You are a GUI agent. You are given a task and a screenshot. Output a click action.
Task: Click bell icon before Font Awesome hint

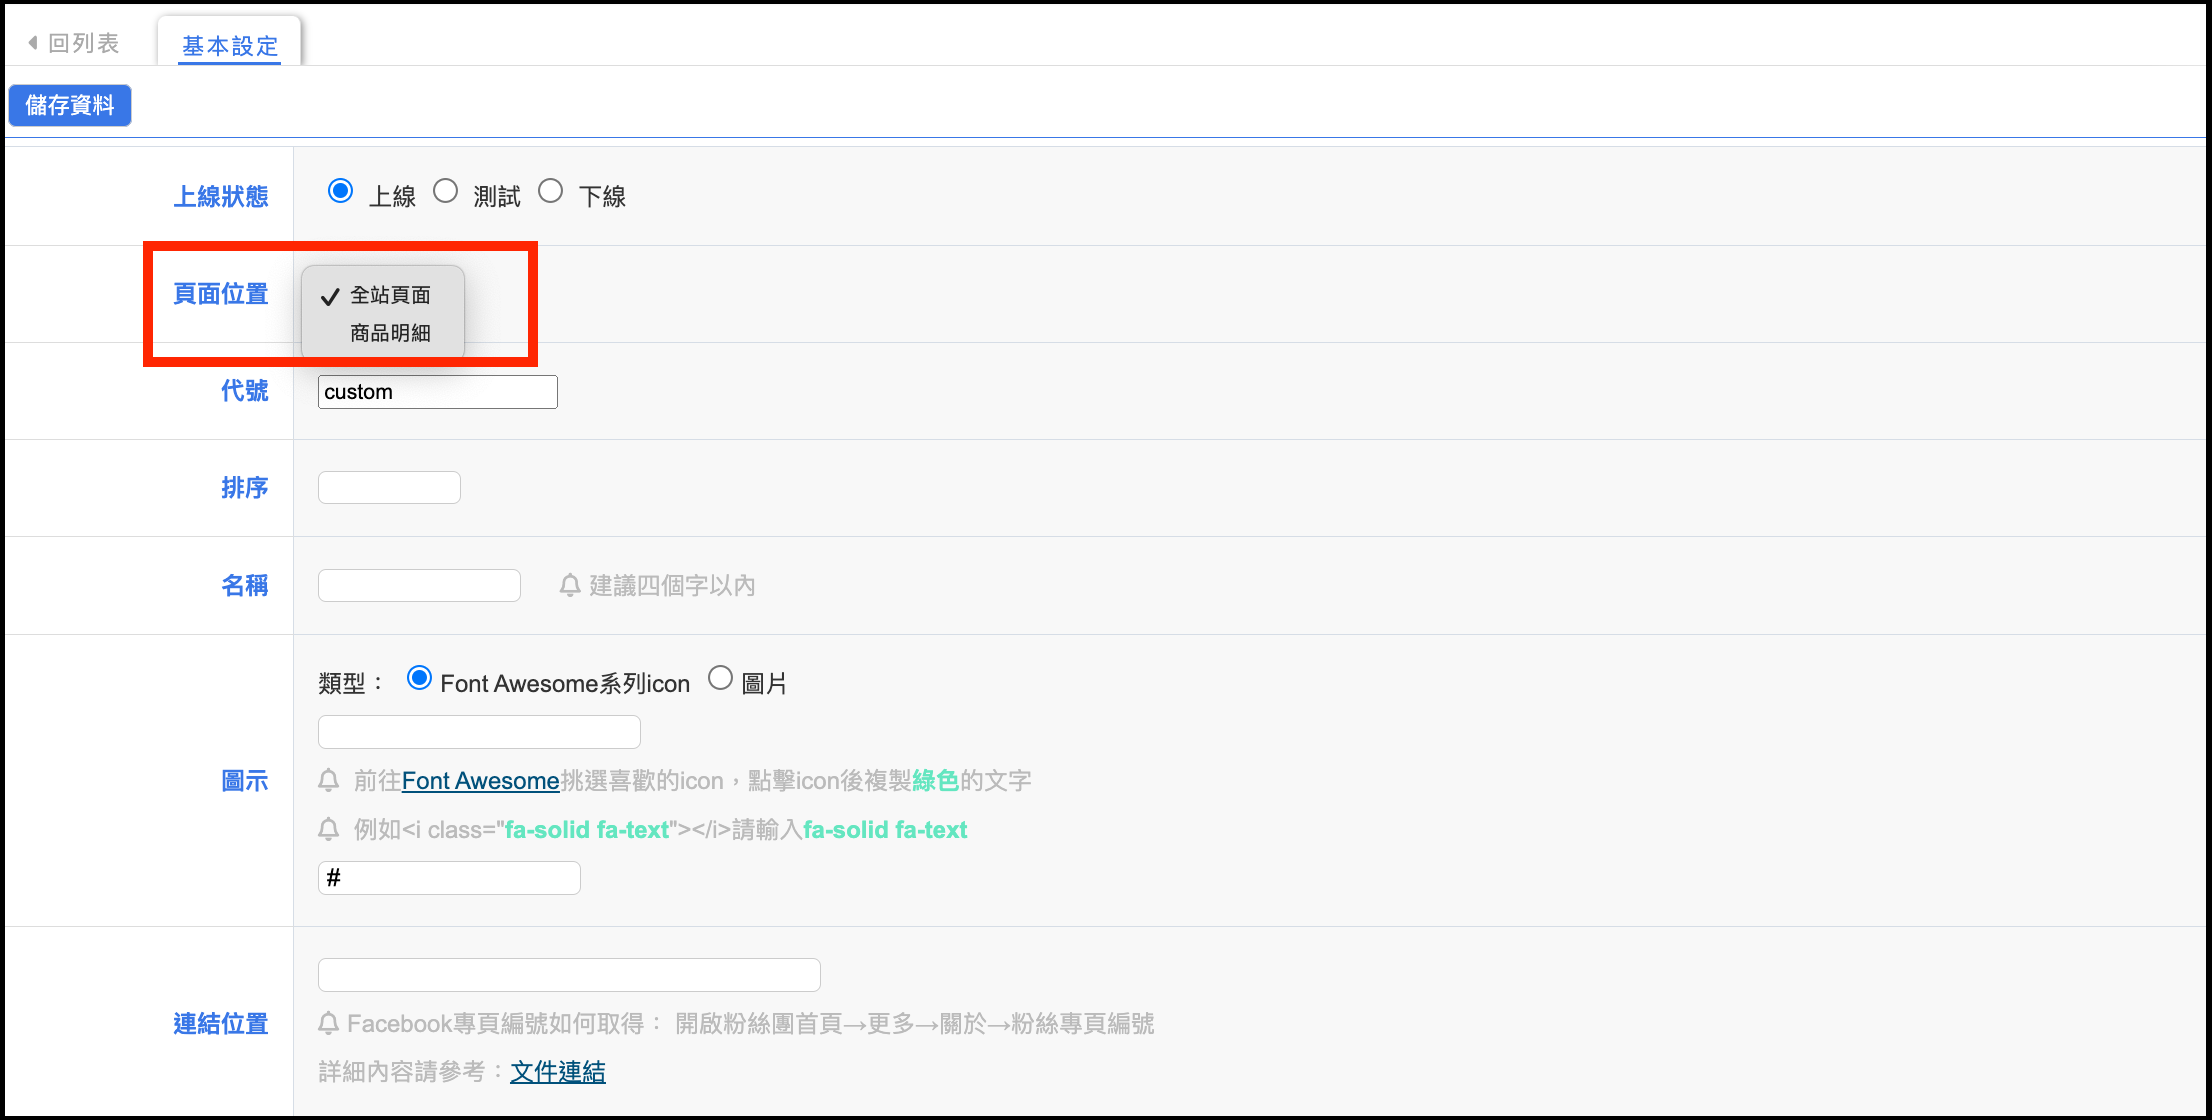click(328, 780)
